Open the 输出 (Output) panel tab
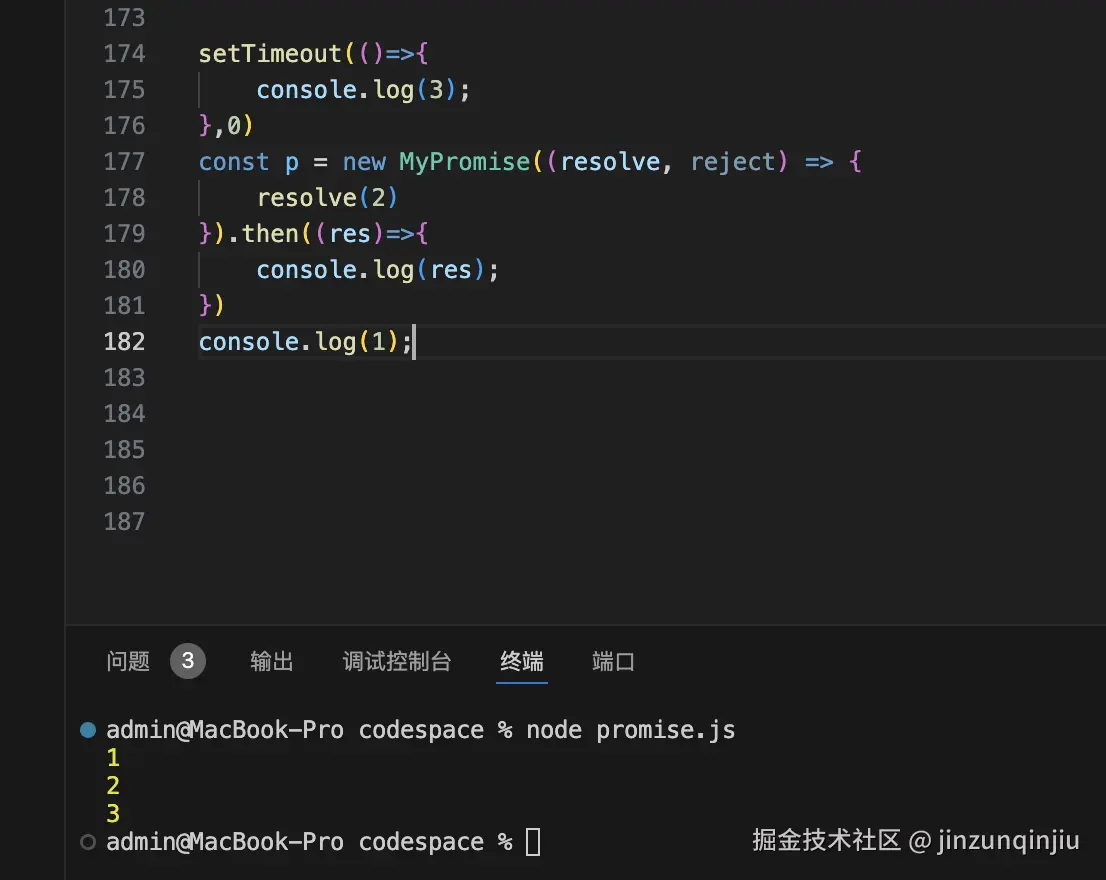 tap(271, 661)
